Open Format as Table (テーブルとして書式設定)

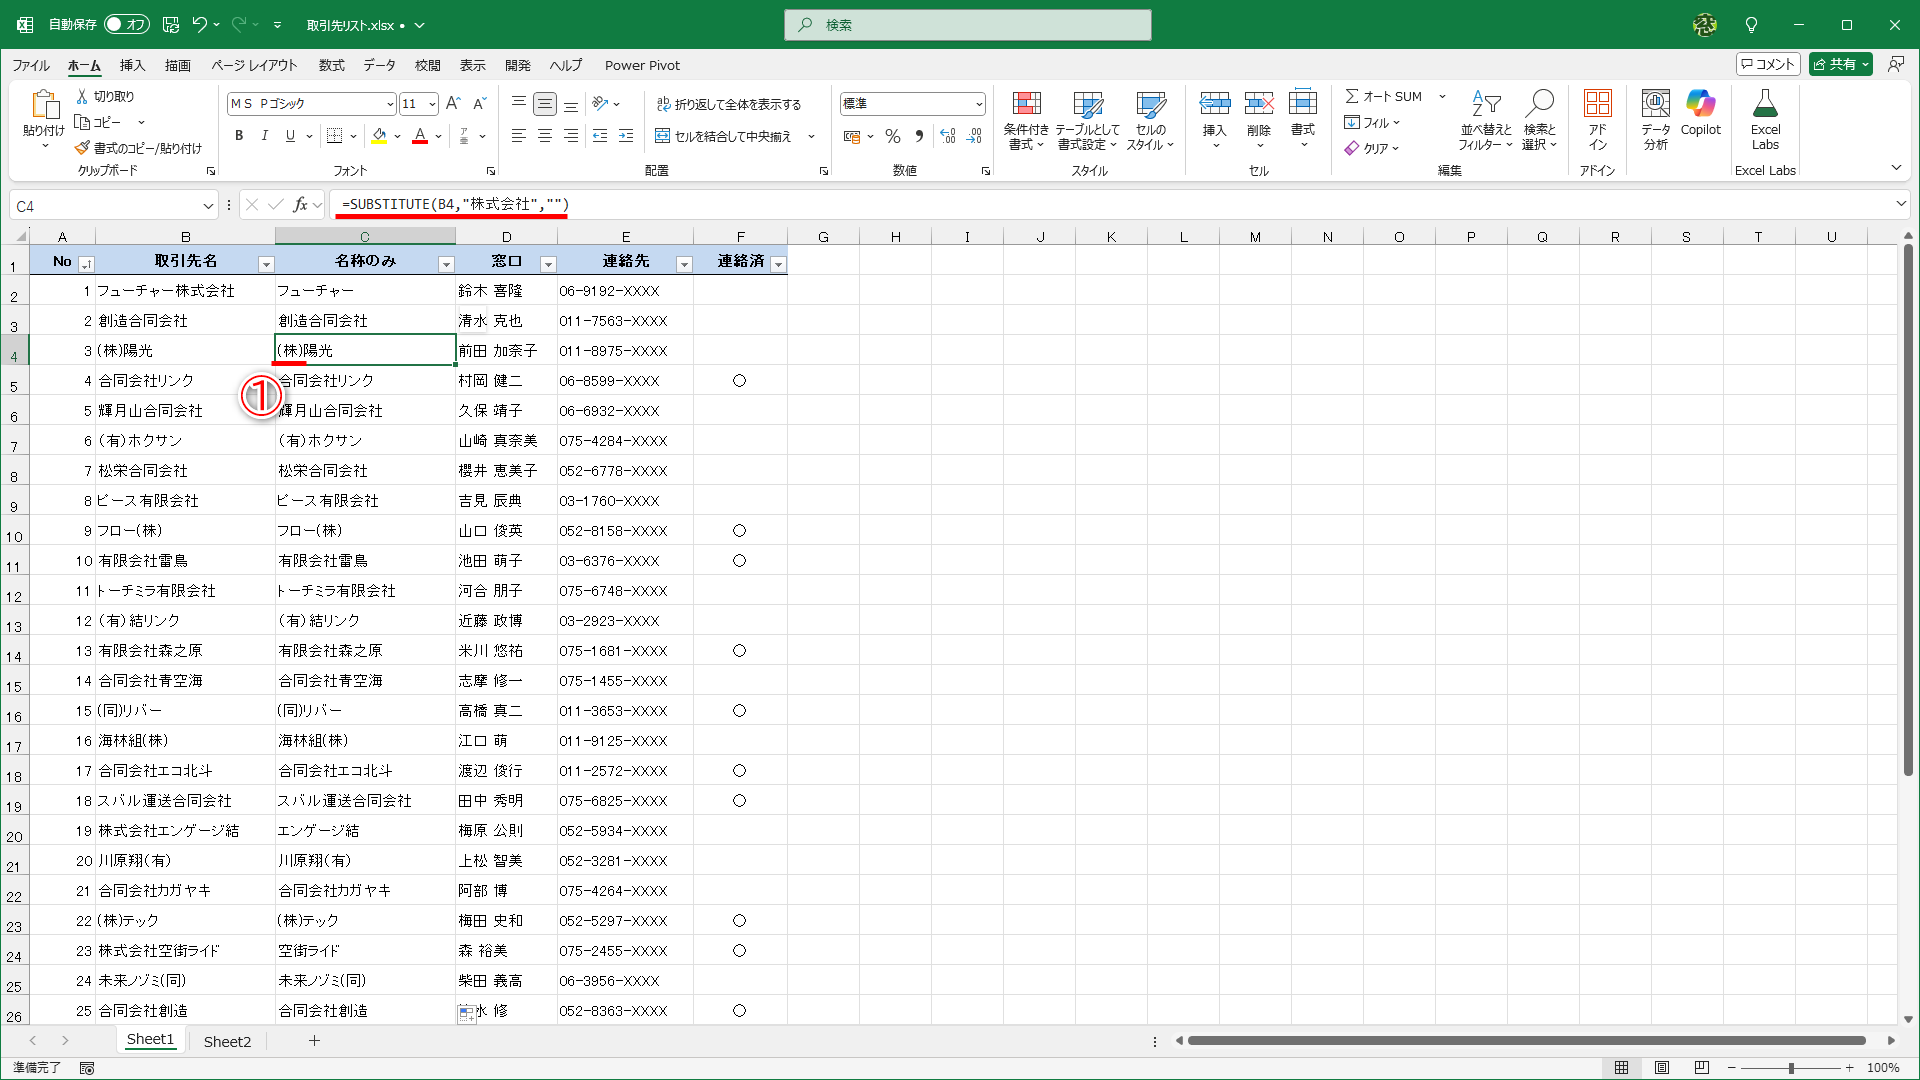[1088, 118]
